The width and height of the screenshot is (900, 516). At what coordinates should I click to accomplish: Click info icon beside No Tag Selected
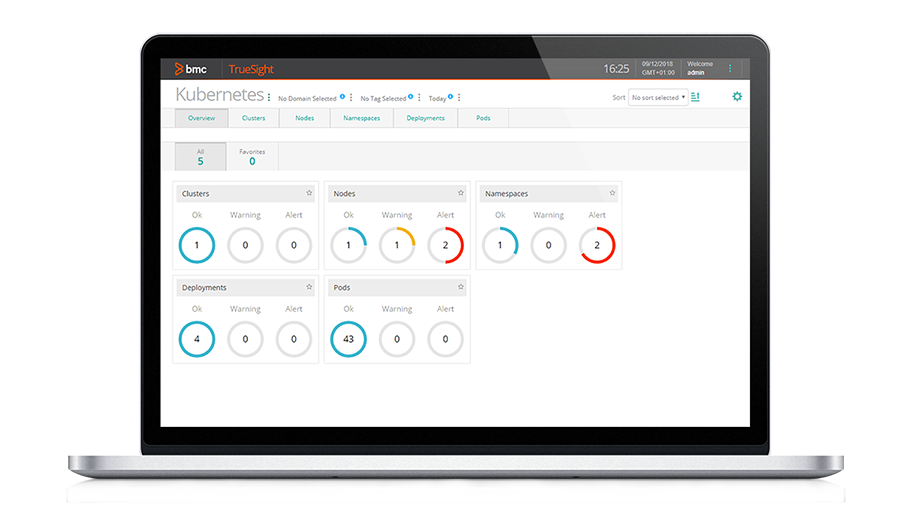[411, 97]
